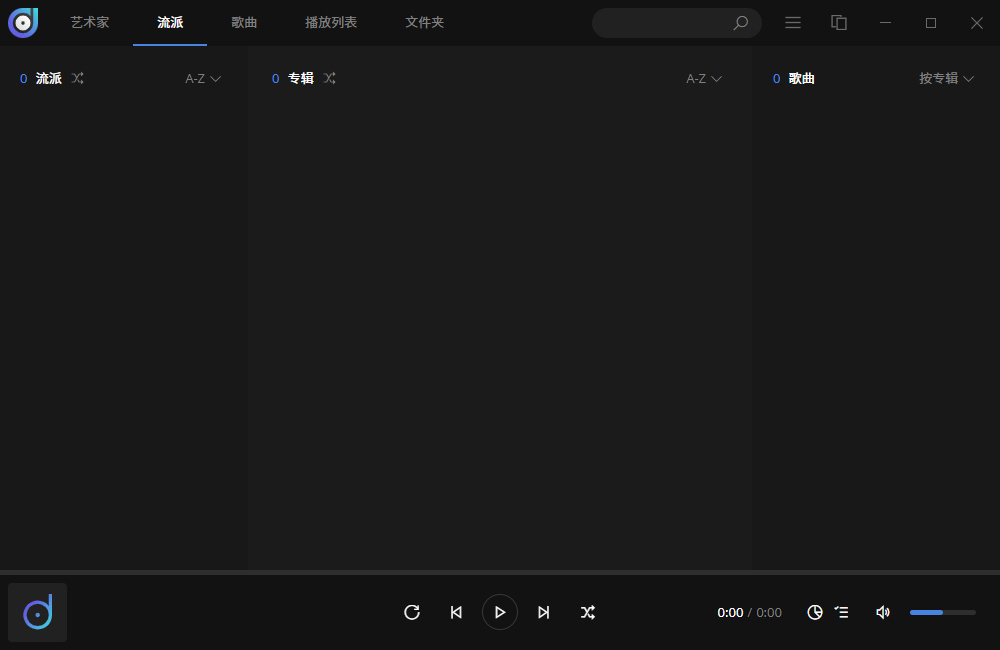Click the 0:00 elapsed time display
The image size is (1000, 650).
[x=730, y=613]
